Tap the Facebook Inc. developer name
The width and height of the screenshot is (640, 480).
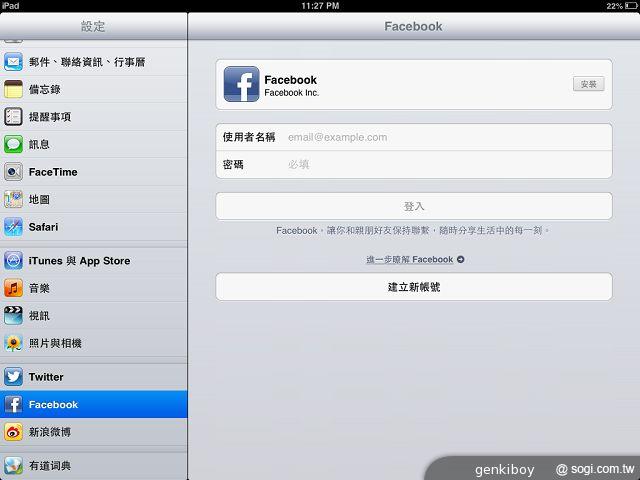pos(291,93)
